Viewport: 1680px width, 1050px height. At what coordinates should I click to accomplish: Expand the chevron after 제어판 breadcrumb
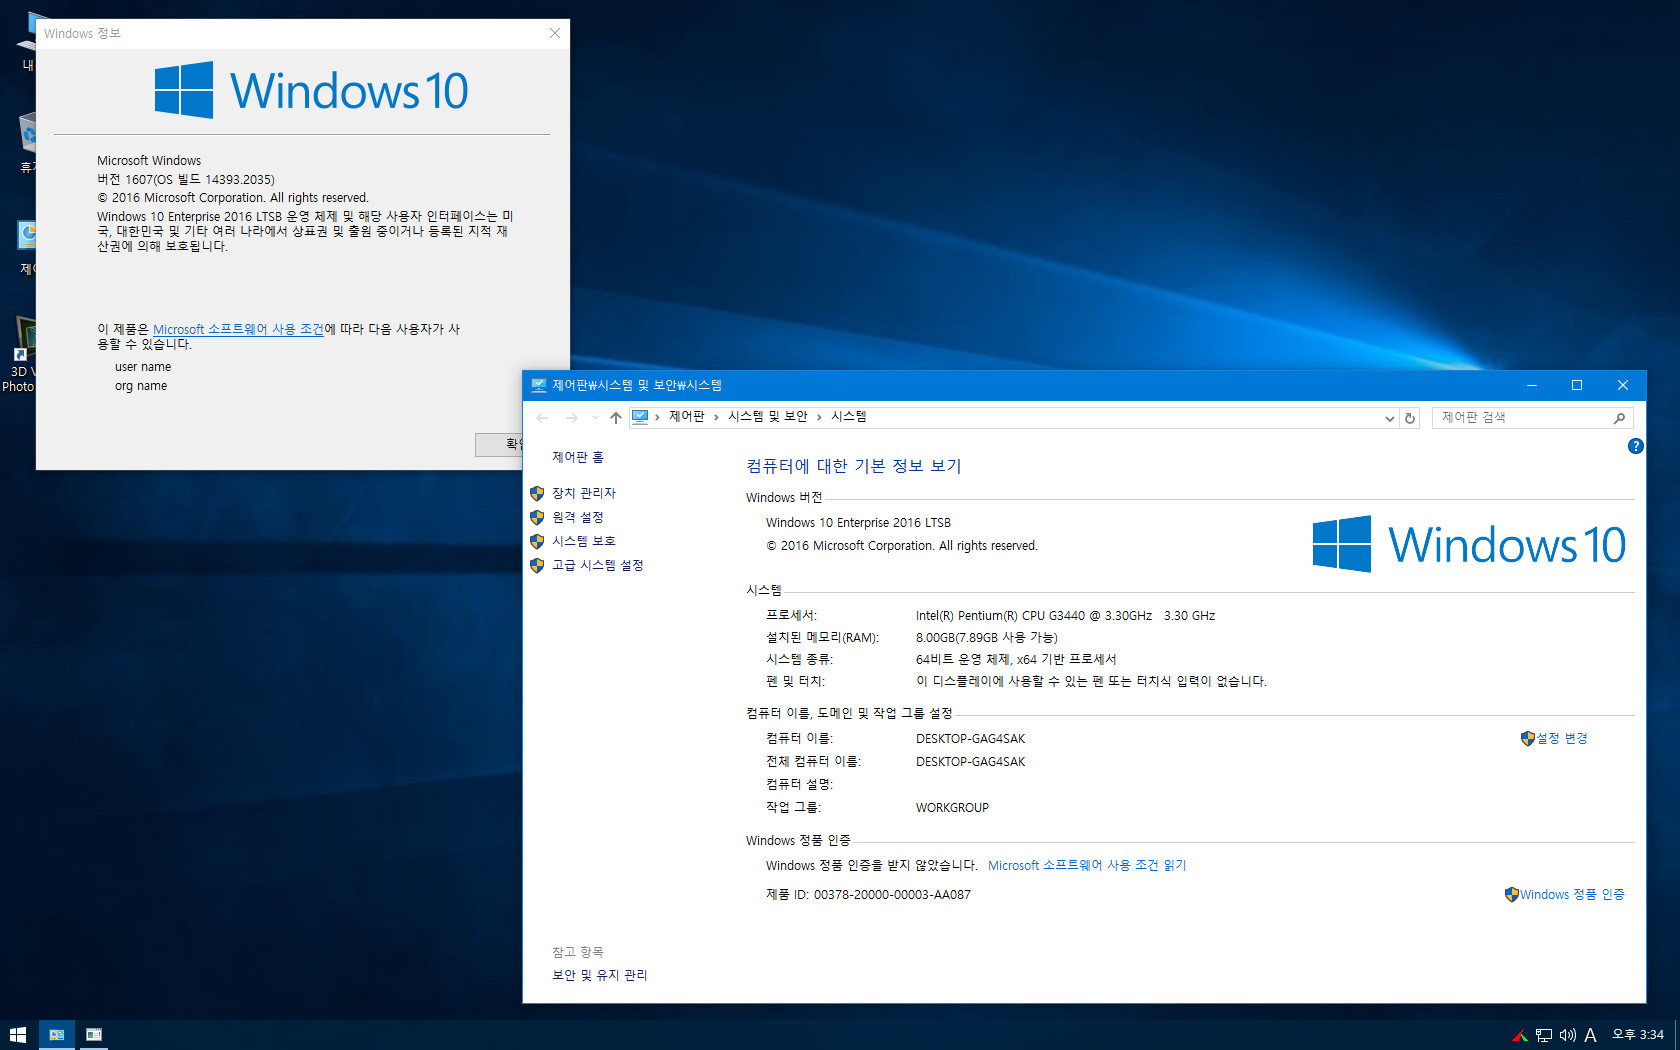[716, 417]
